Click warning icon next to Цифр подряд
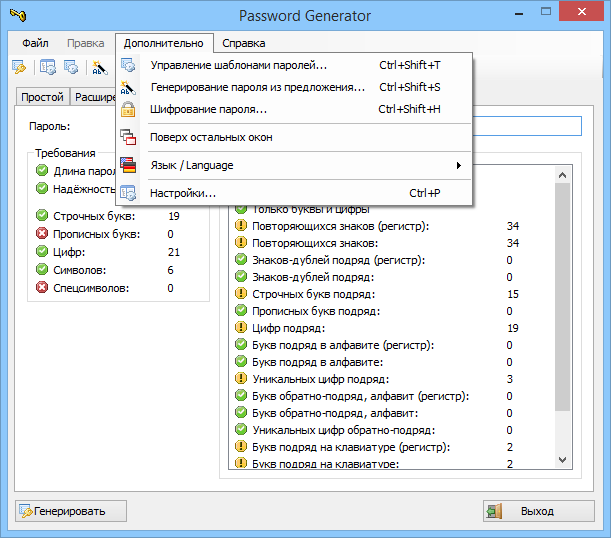The image size is (611, 538). click(241, 327)
